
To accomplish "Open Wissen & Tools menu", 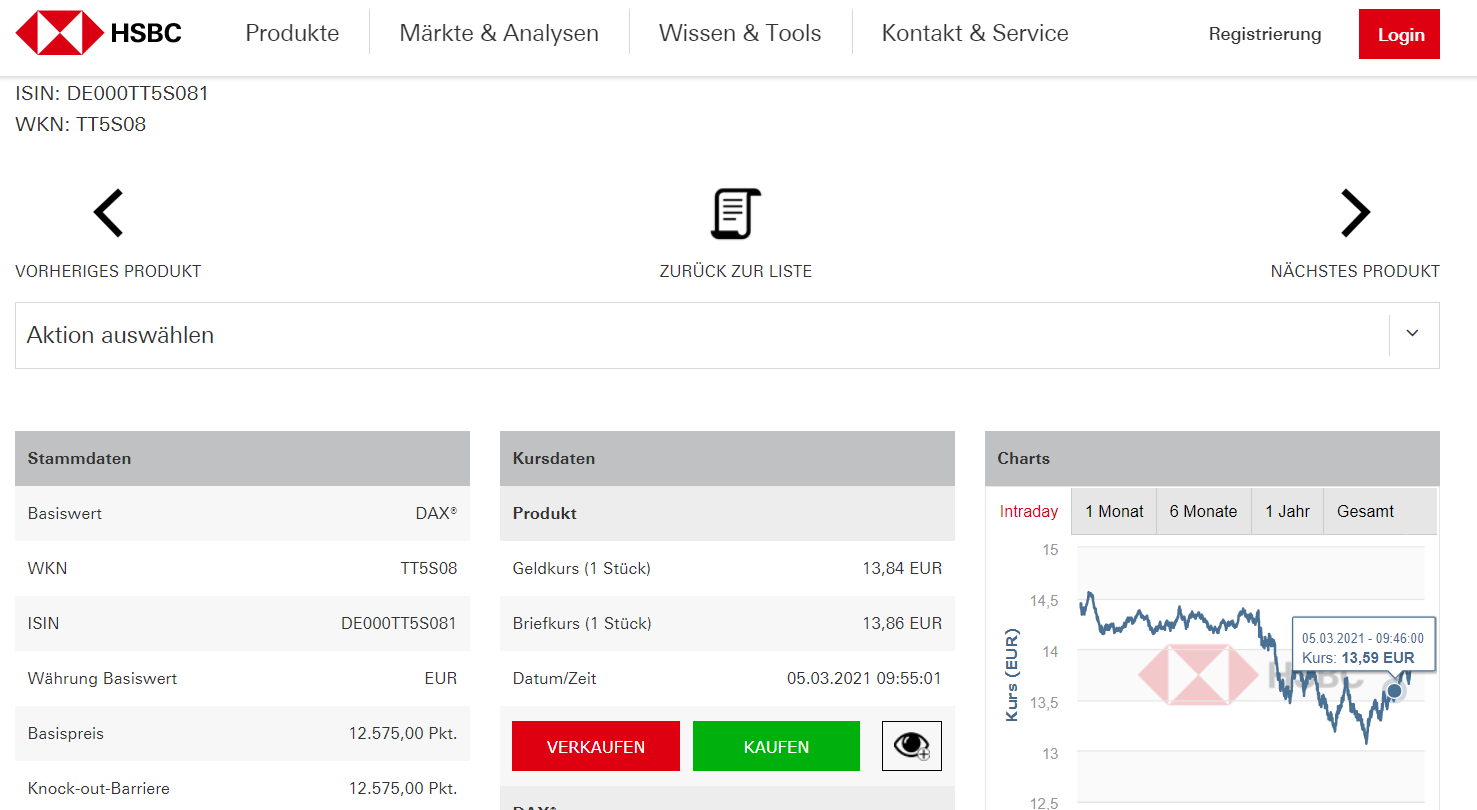I will click(740, 33).
